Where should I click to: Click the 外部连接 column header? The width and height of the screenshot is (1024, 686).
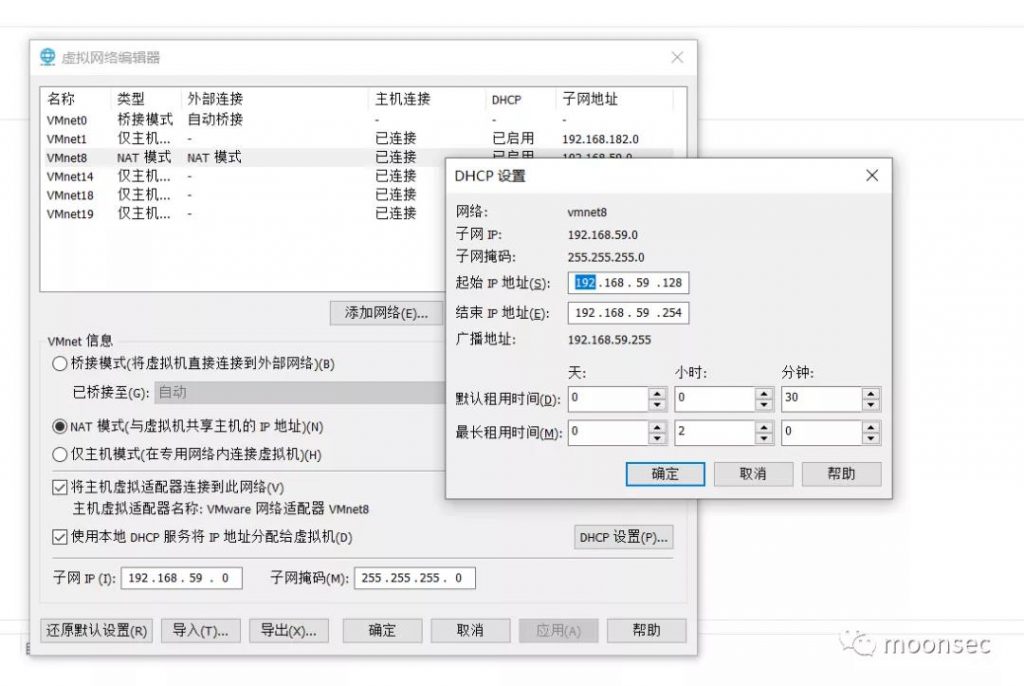[275, 99]
